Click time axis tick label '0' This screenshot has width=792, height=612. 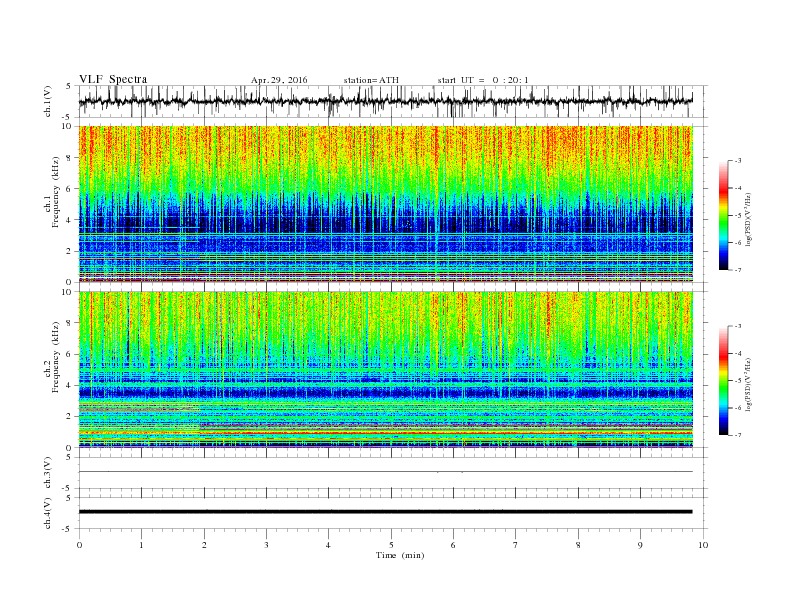pyautogui.click(x=79, y=545)
